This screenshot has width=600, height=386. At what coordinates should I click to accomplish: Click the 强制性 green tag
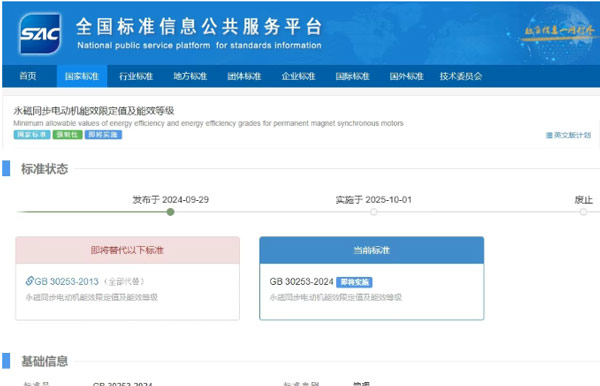(x=67, y=135)
